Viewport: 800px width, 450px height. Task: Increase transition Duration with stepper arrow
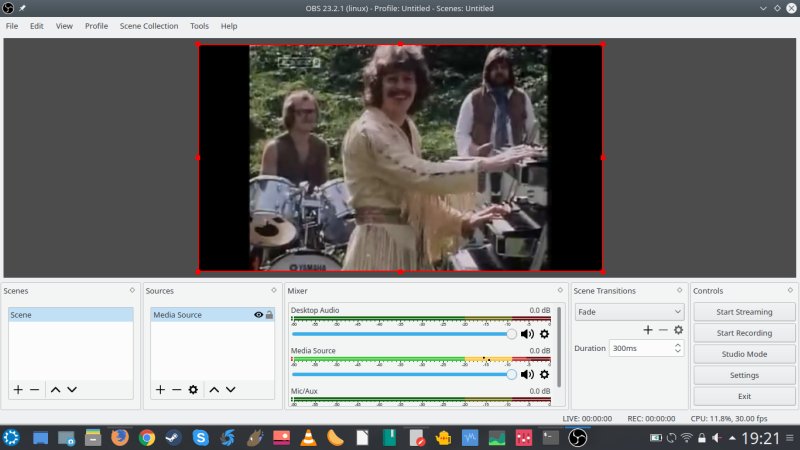pyautogui.click(x=678, y=345)
